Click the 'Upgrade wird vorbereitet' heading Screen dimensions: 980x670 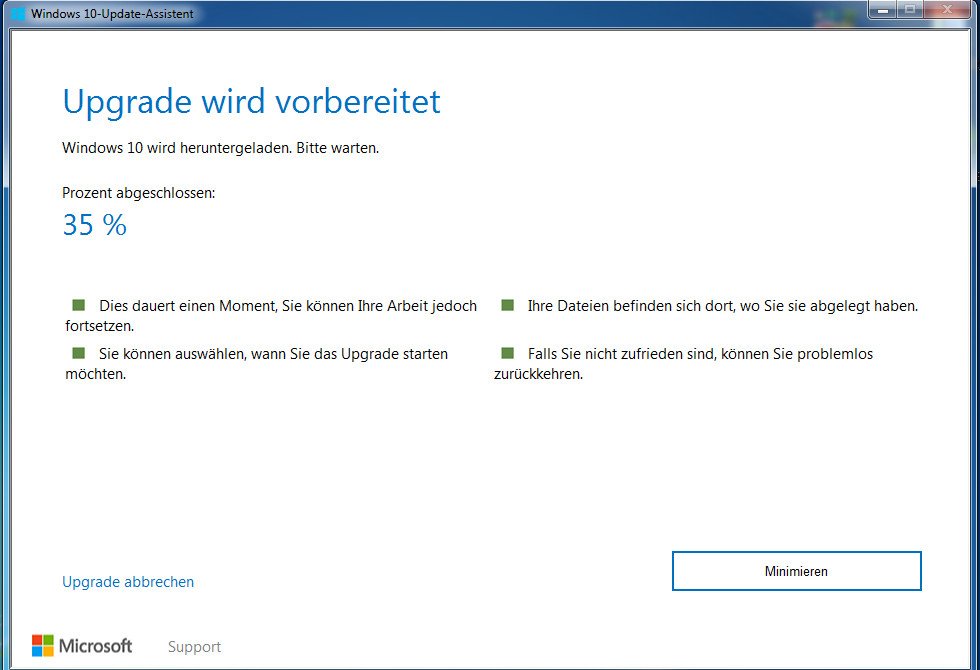click(251, 101)
